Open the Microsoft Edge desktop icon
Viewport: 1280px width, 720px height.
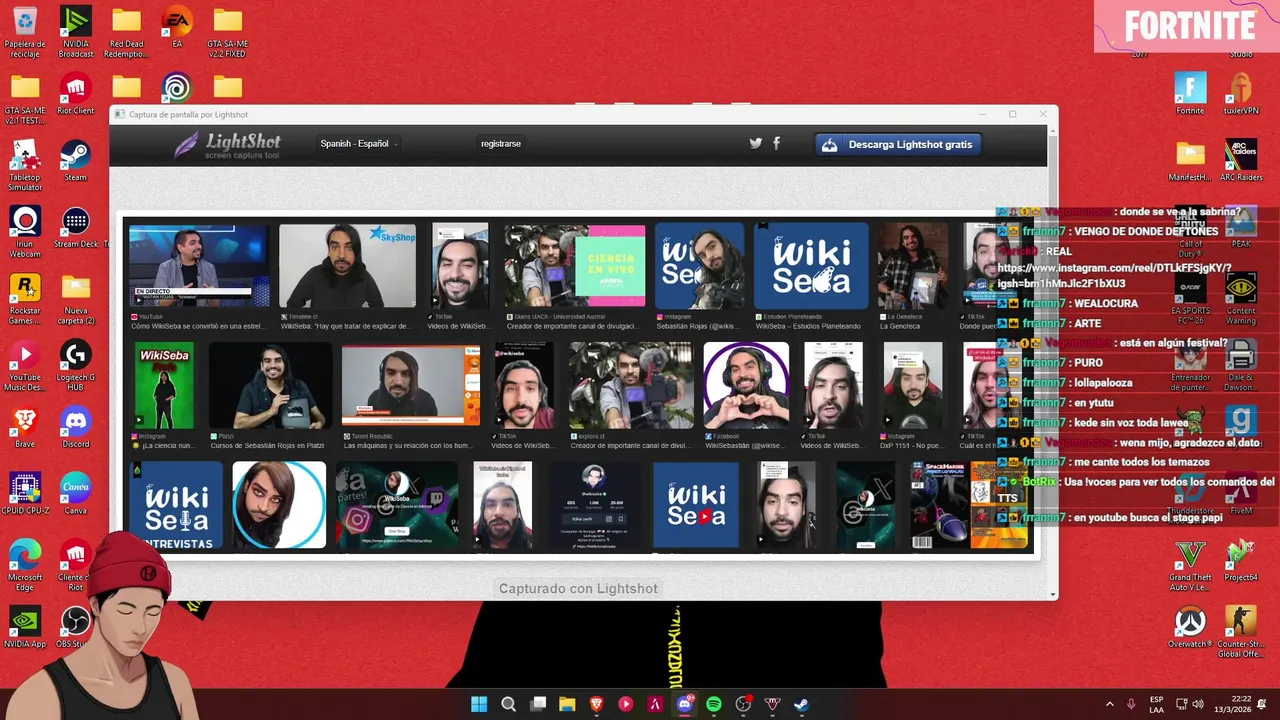click(x=25, y=566)
